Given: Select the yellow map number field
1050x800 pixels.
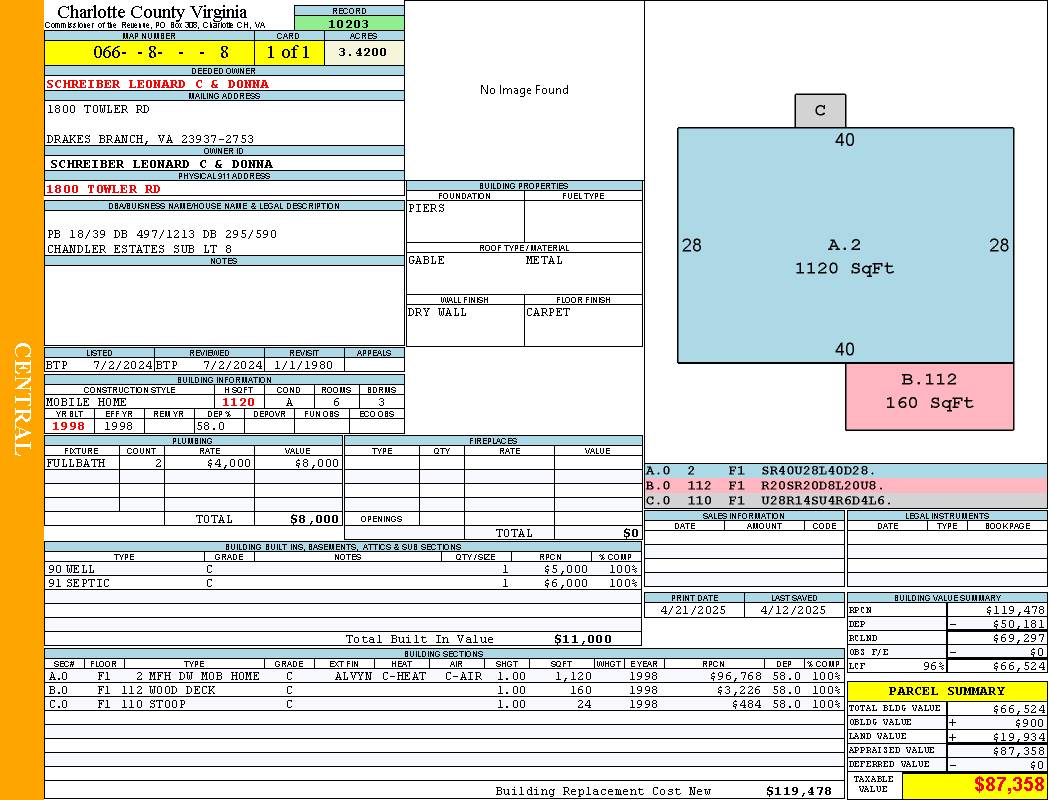Looking at the screenshot, I should [148, 52].
